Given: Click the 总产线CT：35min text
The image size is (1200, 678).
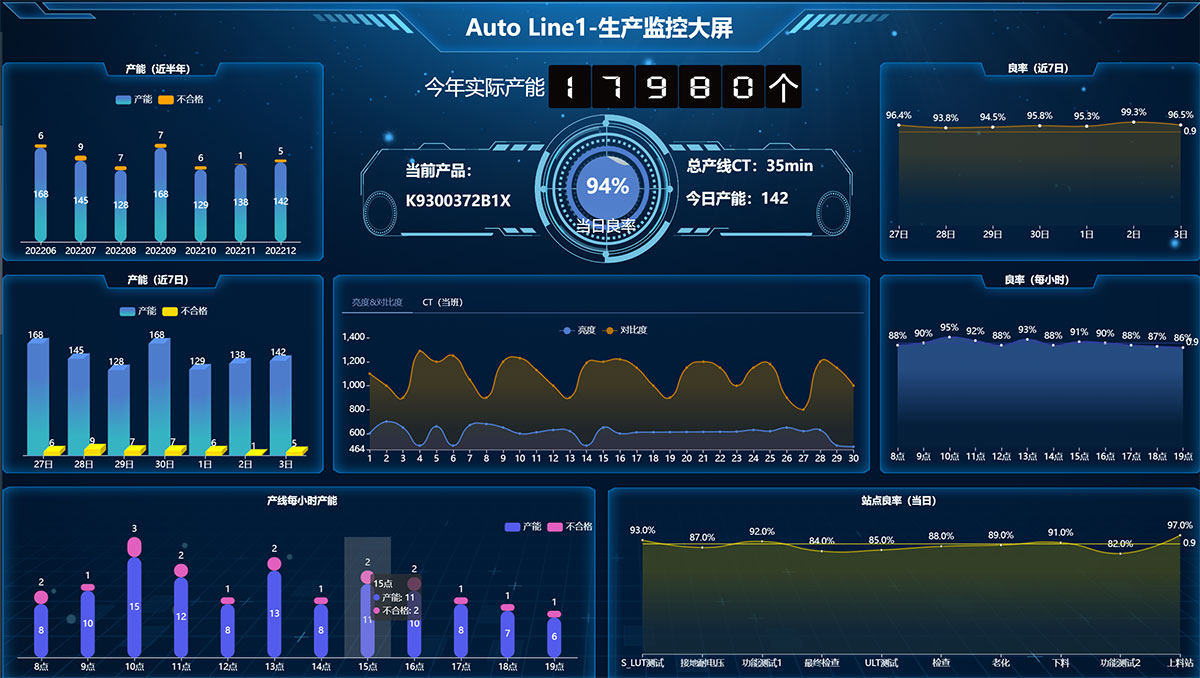Looking at the screenshot, I should click(x=750, y=166).
